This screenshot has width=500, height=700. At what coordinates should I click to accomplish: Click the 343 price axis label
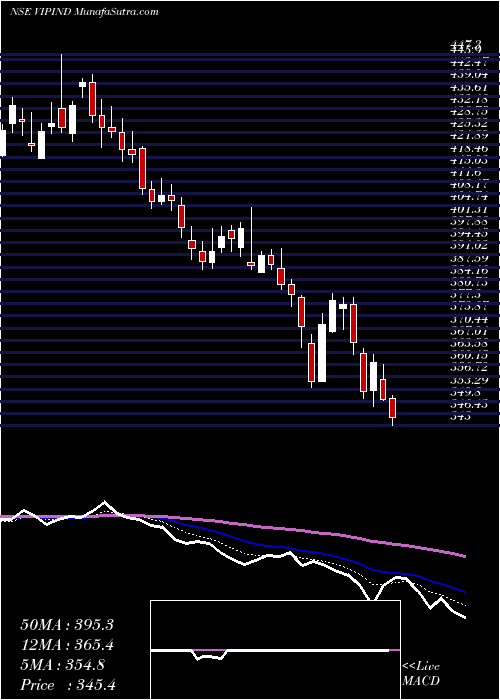click(x=460, y=417)
